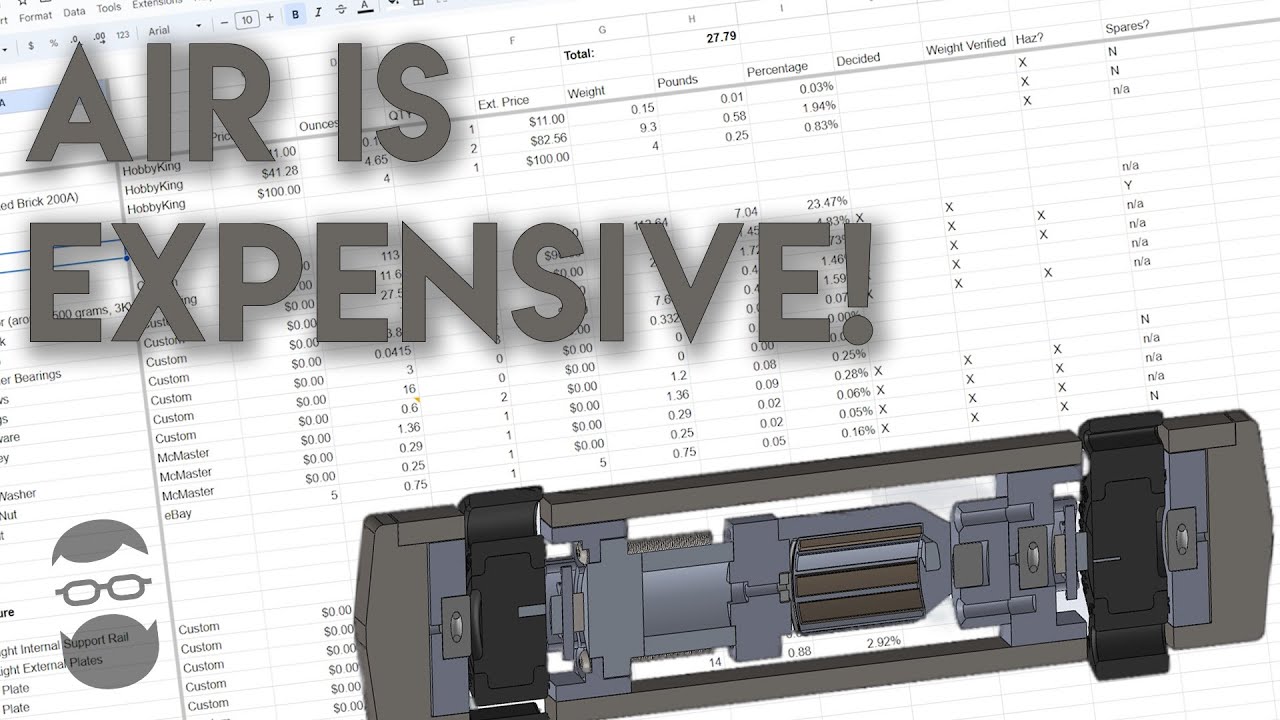Select the Weight Verified header cell
This screenshot has height=720, width=1280.
[966, 47]
